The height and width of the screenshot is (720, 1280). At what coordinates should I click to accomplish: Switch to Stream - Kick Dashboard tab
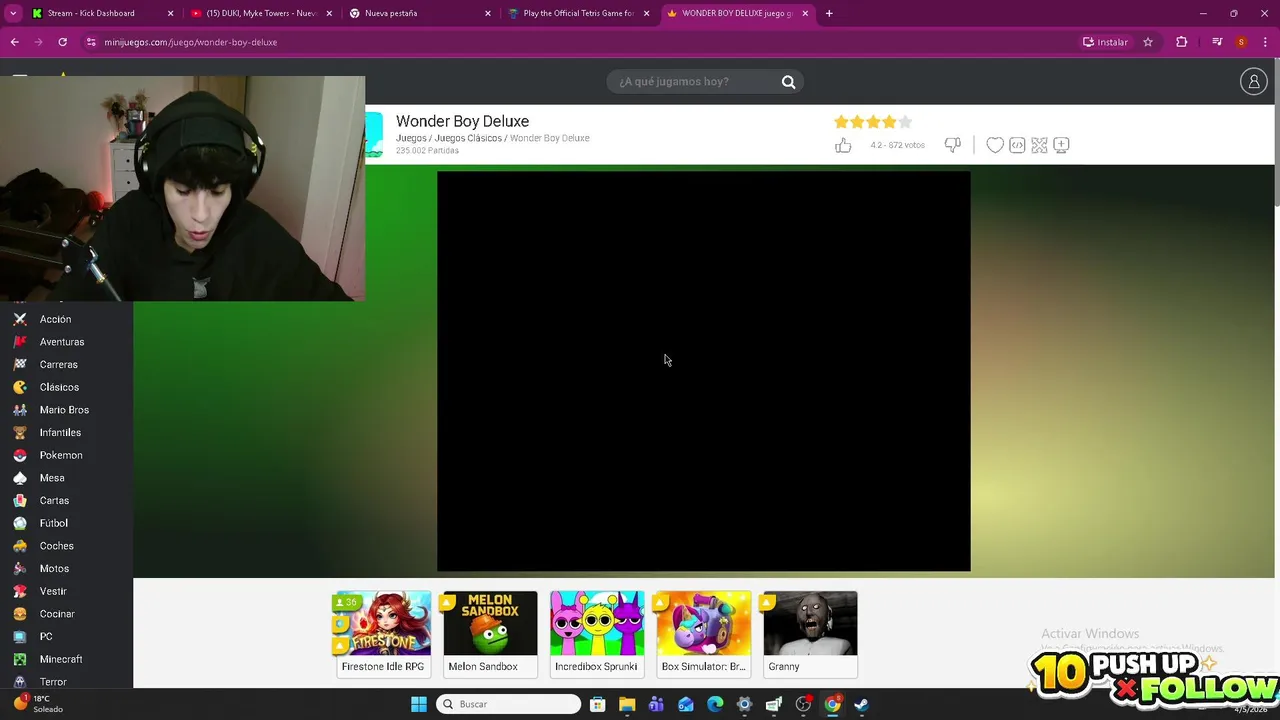click(x=100, y=13)
